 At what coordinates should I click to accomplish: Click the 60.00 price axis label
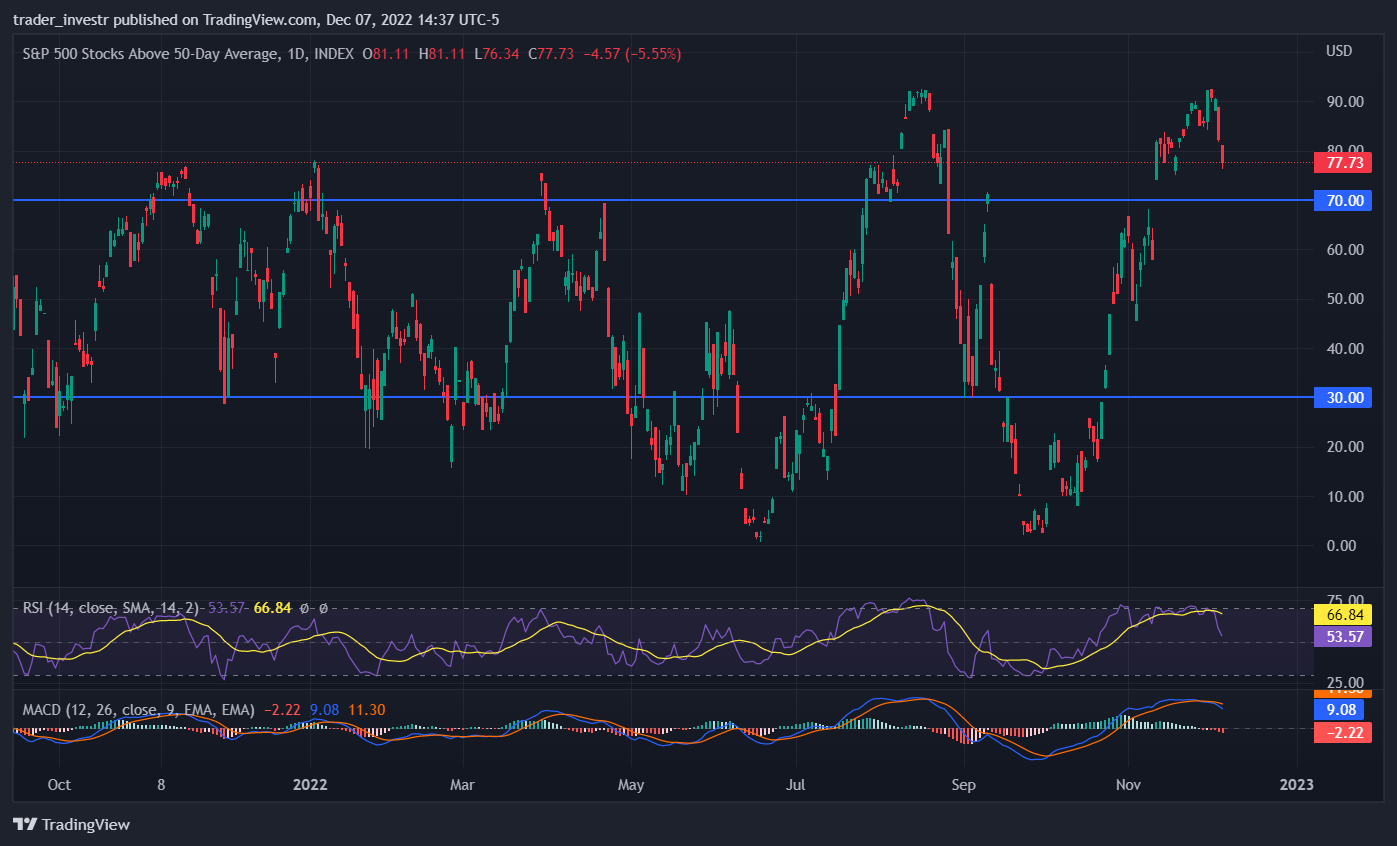(x=1345, y=250)
